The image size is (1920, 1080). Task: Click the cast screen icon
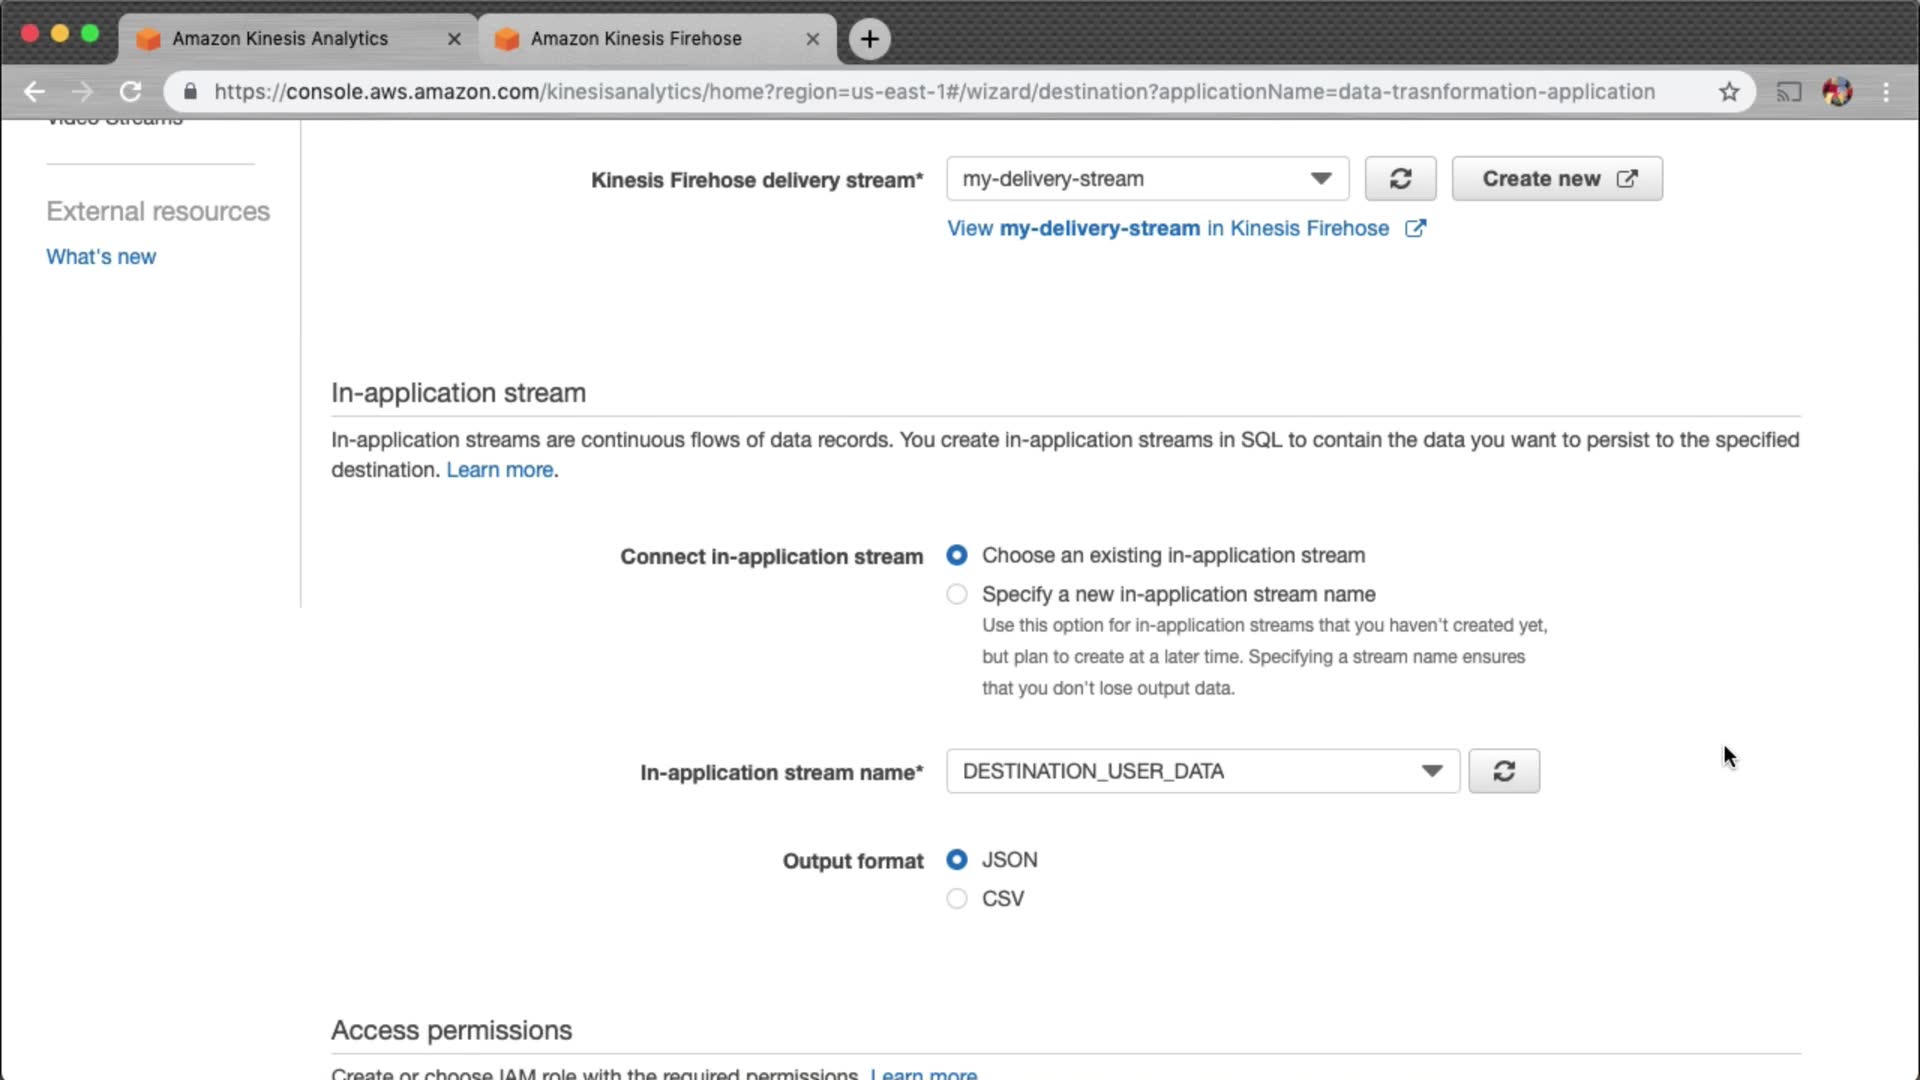click(x=1788, y=92)
